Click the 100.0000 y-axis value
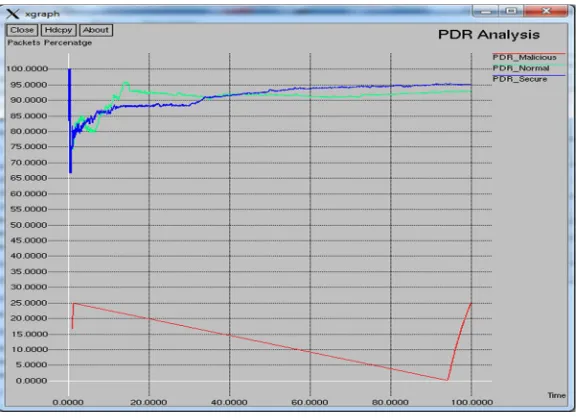This screenshot has height=418, width=576. point(27,69)
